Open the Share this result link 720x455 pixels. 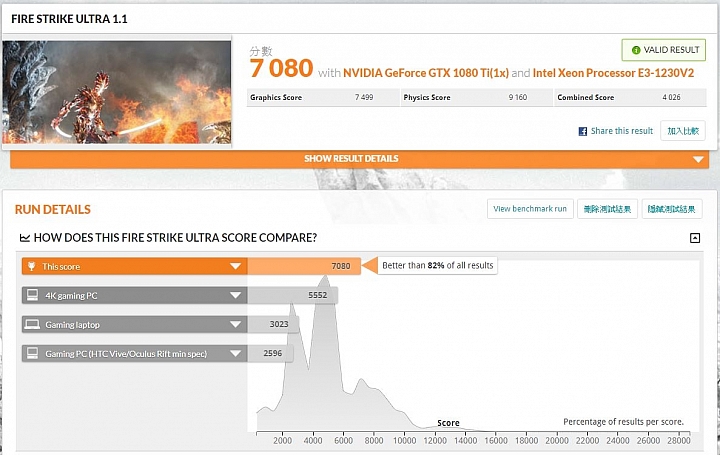click(622, 131)
